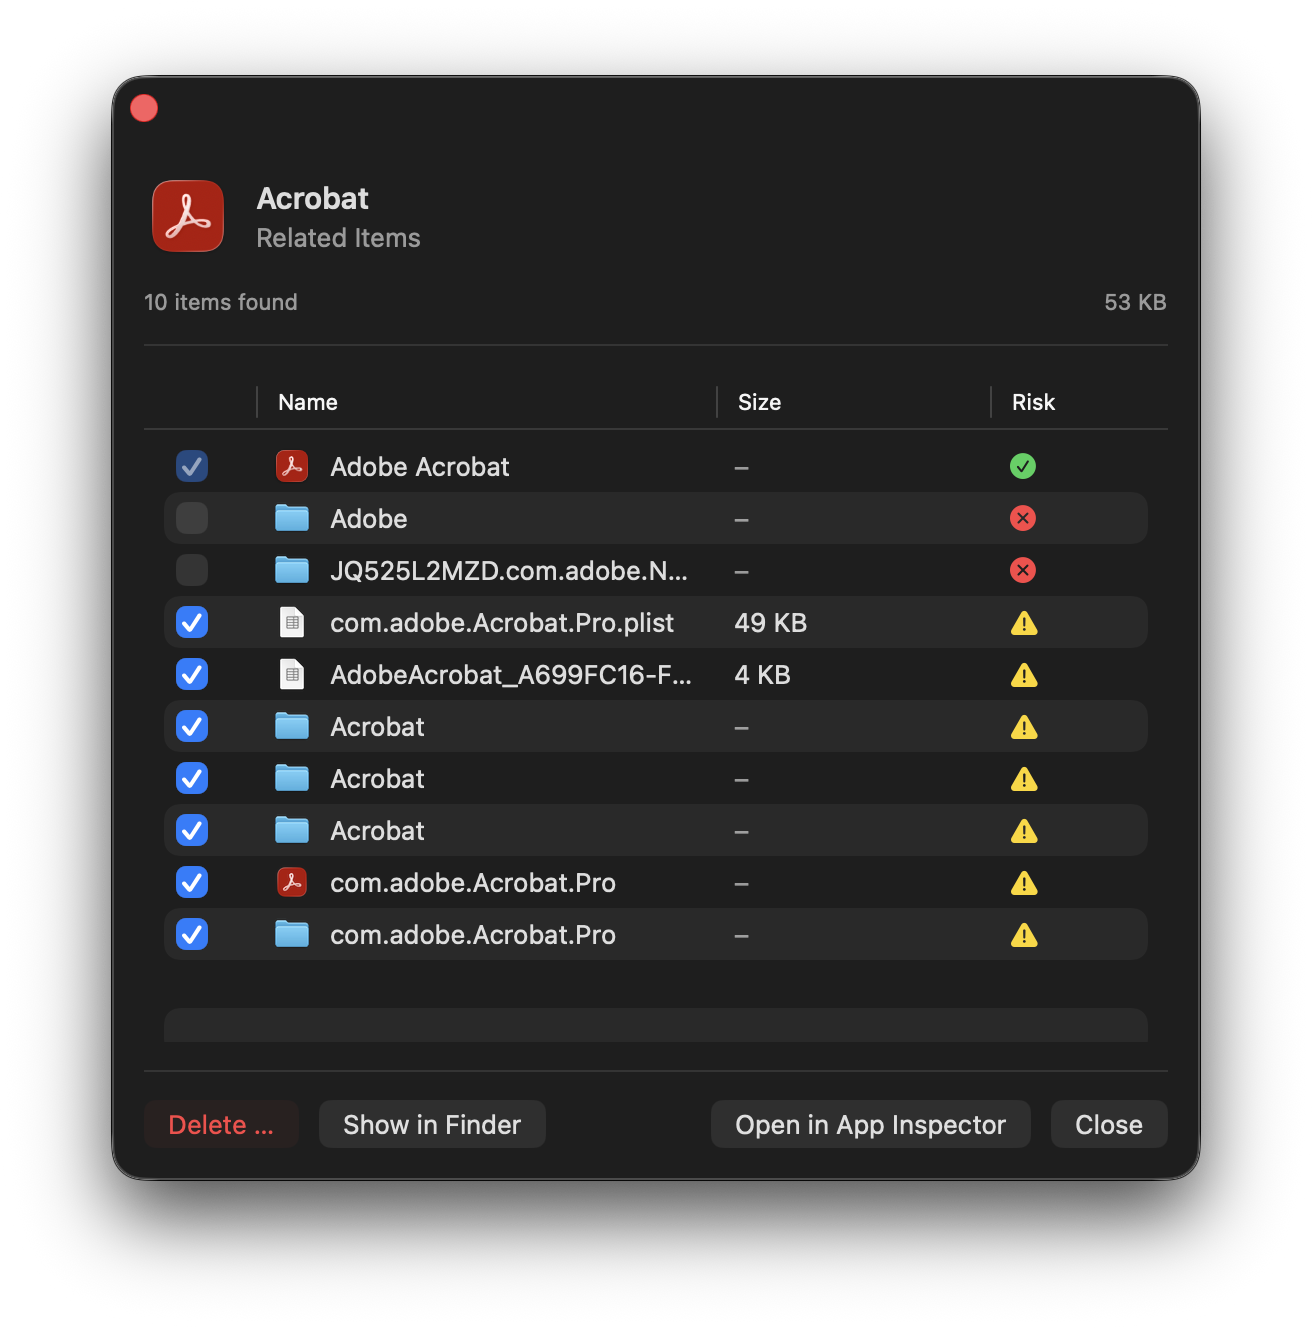This screenshot has width=1312, height=1328.
Task: Uncheck the AdobeAcrobat_A699FC16 file checkbox
Action: click(x=192, y=674)
